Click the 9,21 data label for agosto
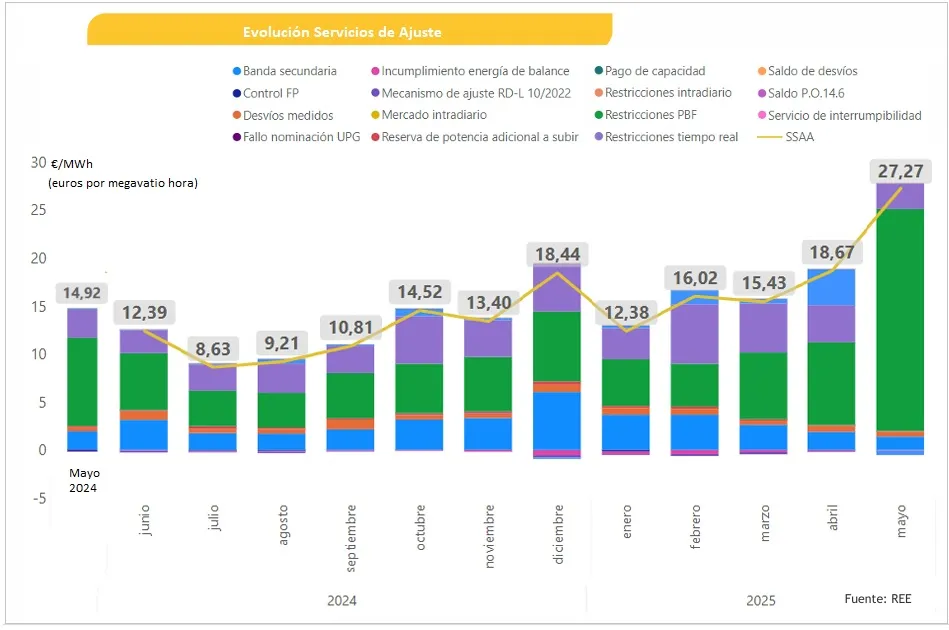 point(281,343)
